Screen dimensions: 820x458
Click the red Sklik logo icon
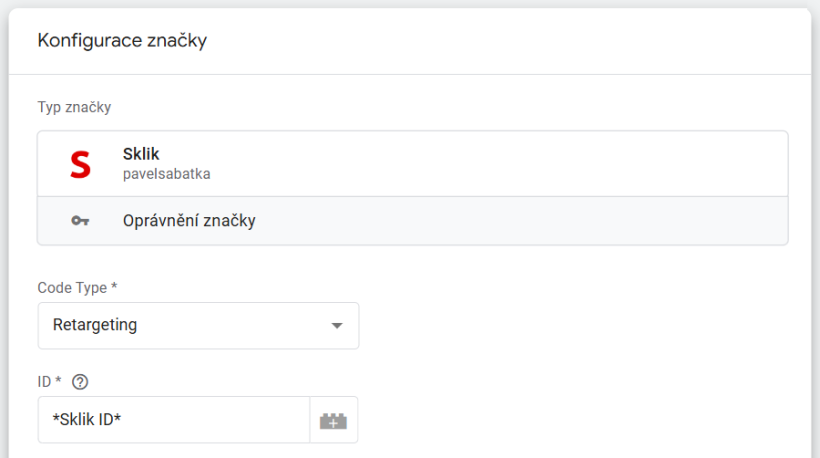tap(80, 164)
